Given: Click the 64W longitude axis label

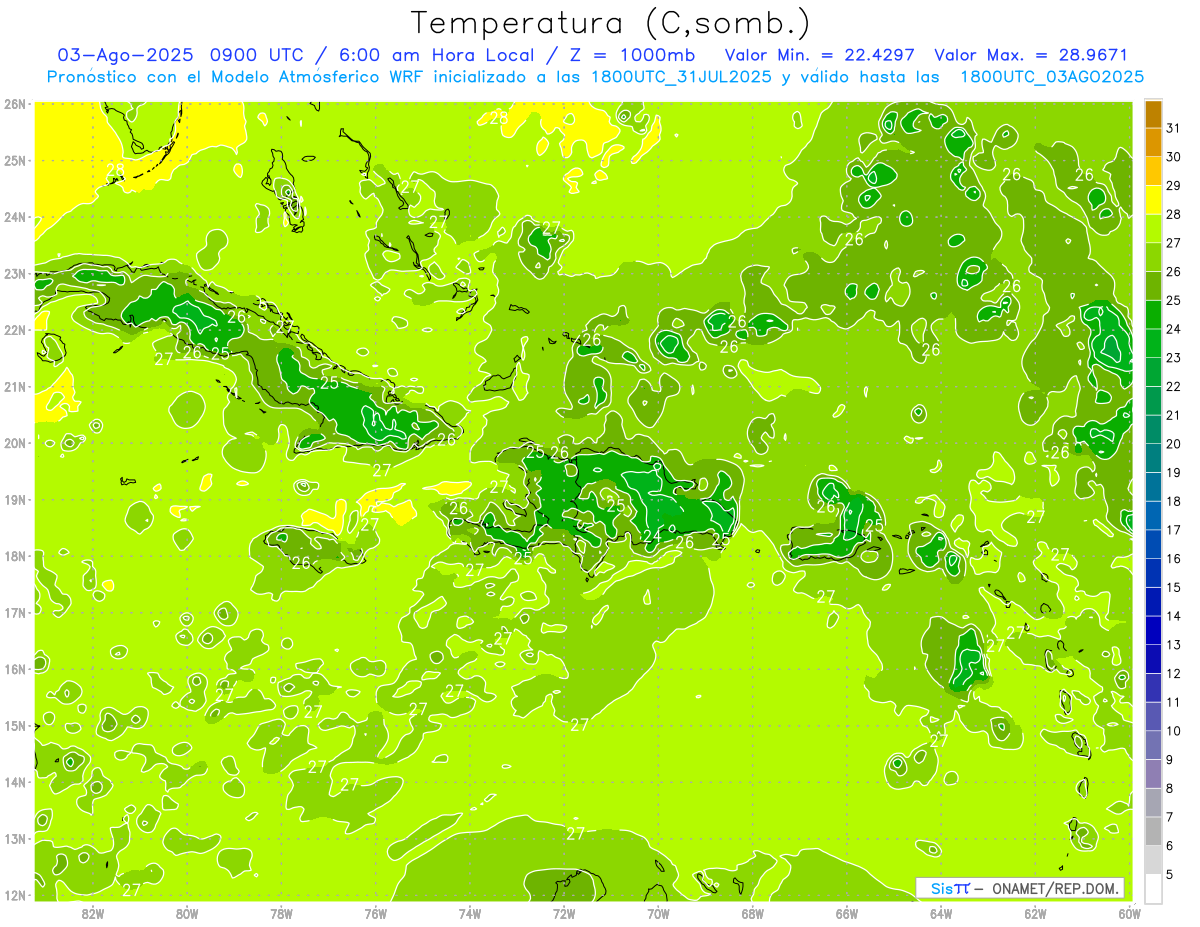Looking at the screenshot, I should click(x=941, y=913).
